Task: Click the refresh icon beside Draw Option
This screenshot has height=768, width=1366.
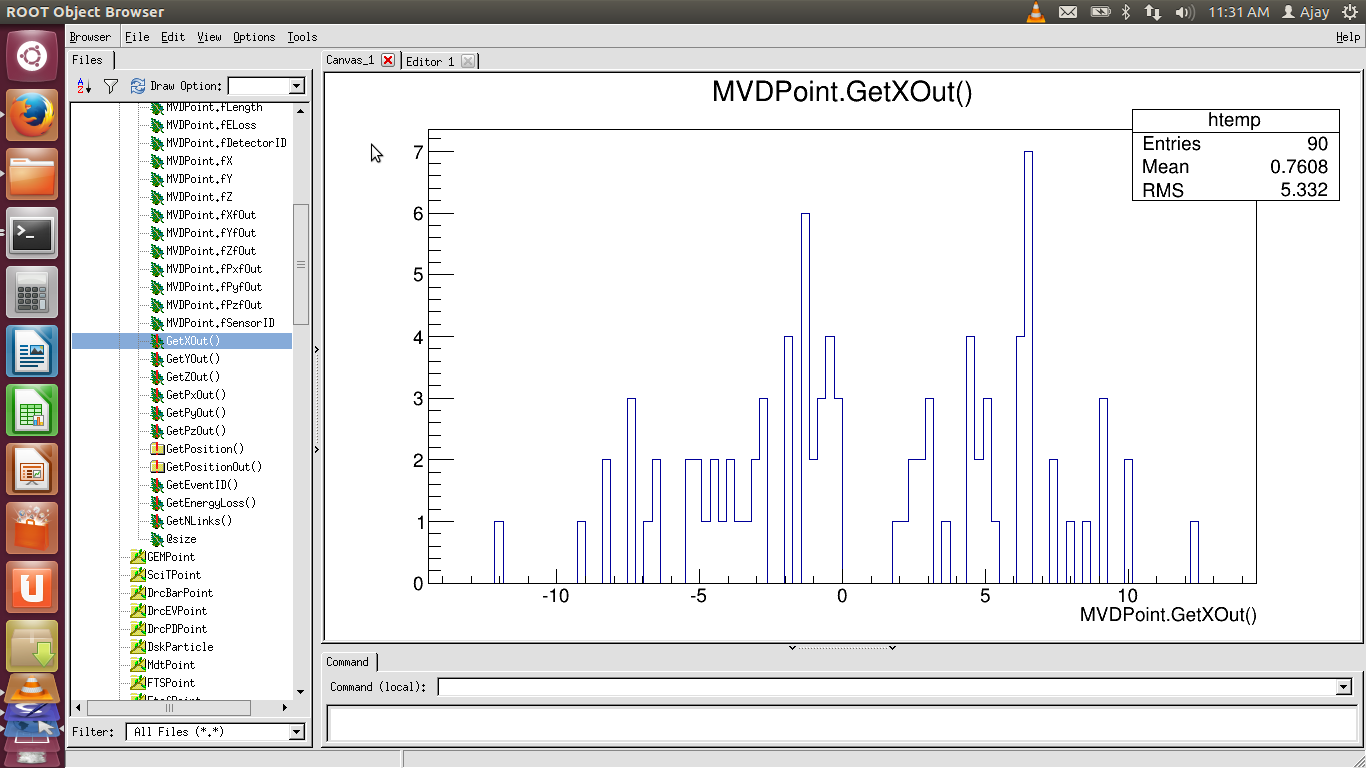Action: (138, 87)
